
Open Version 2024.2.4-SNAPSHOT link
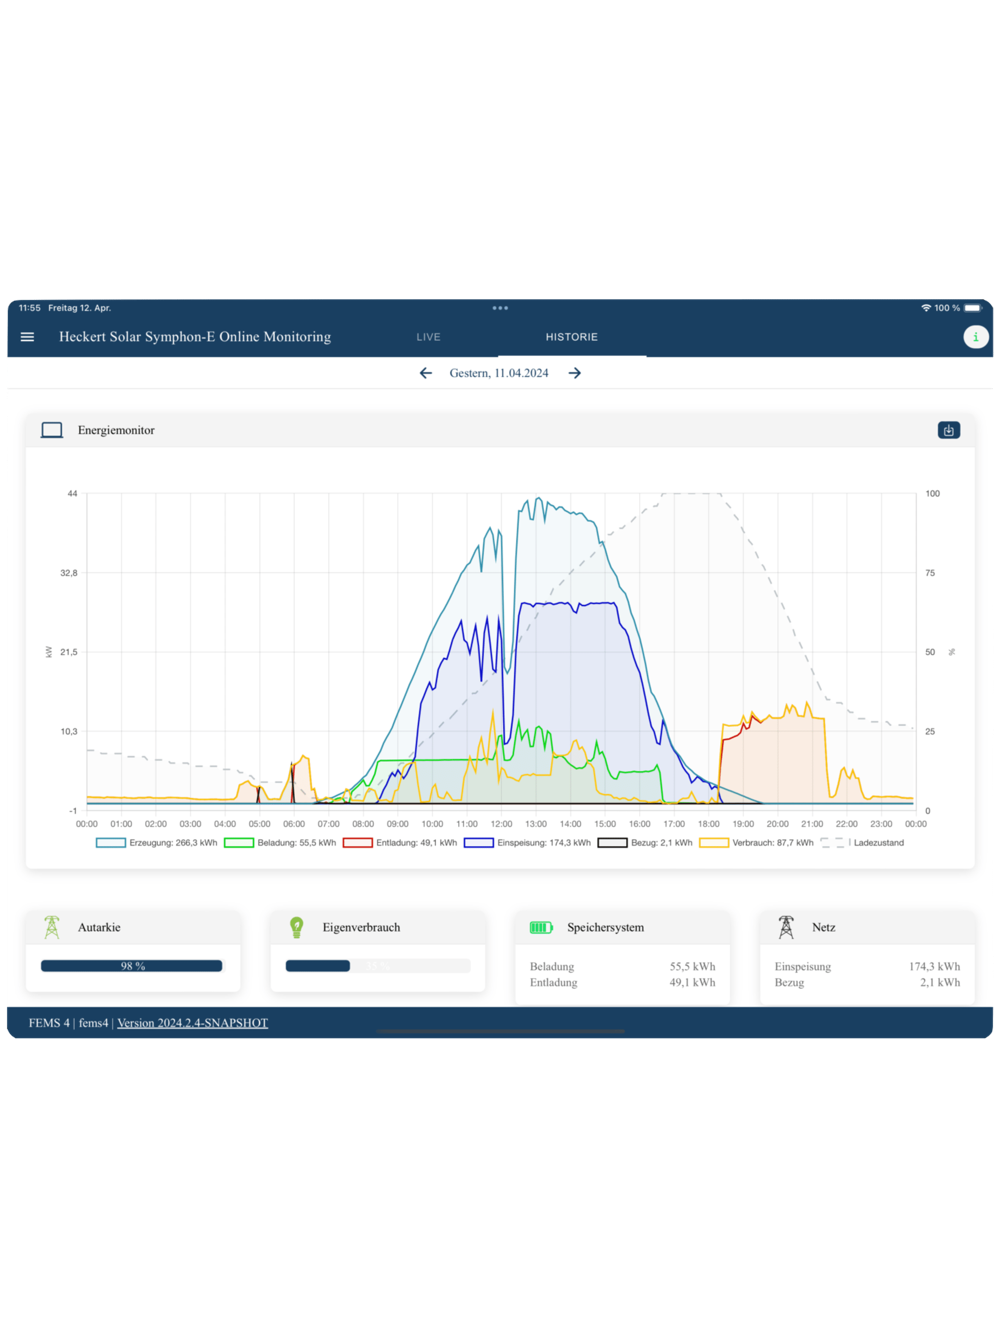tap(192, 1023)
